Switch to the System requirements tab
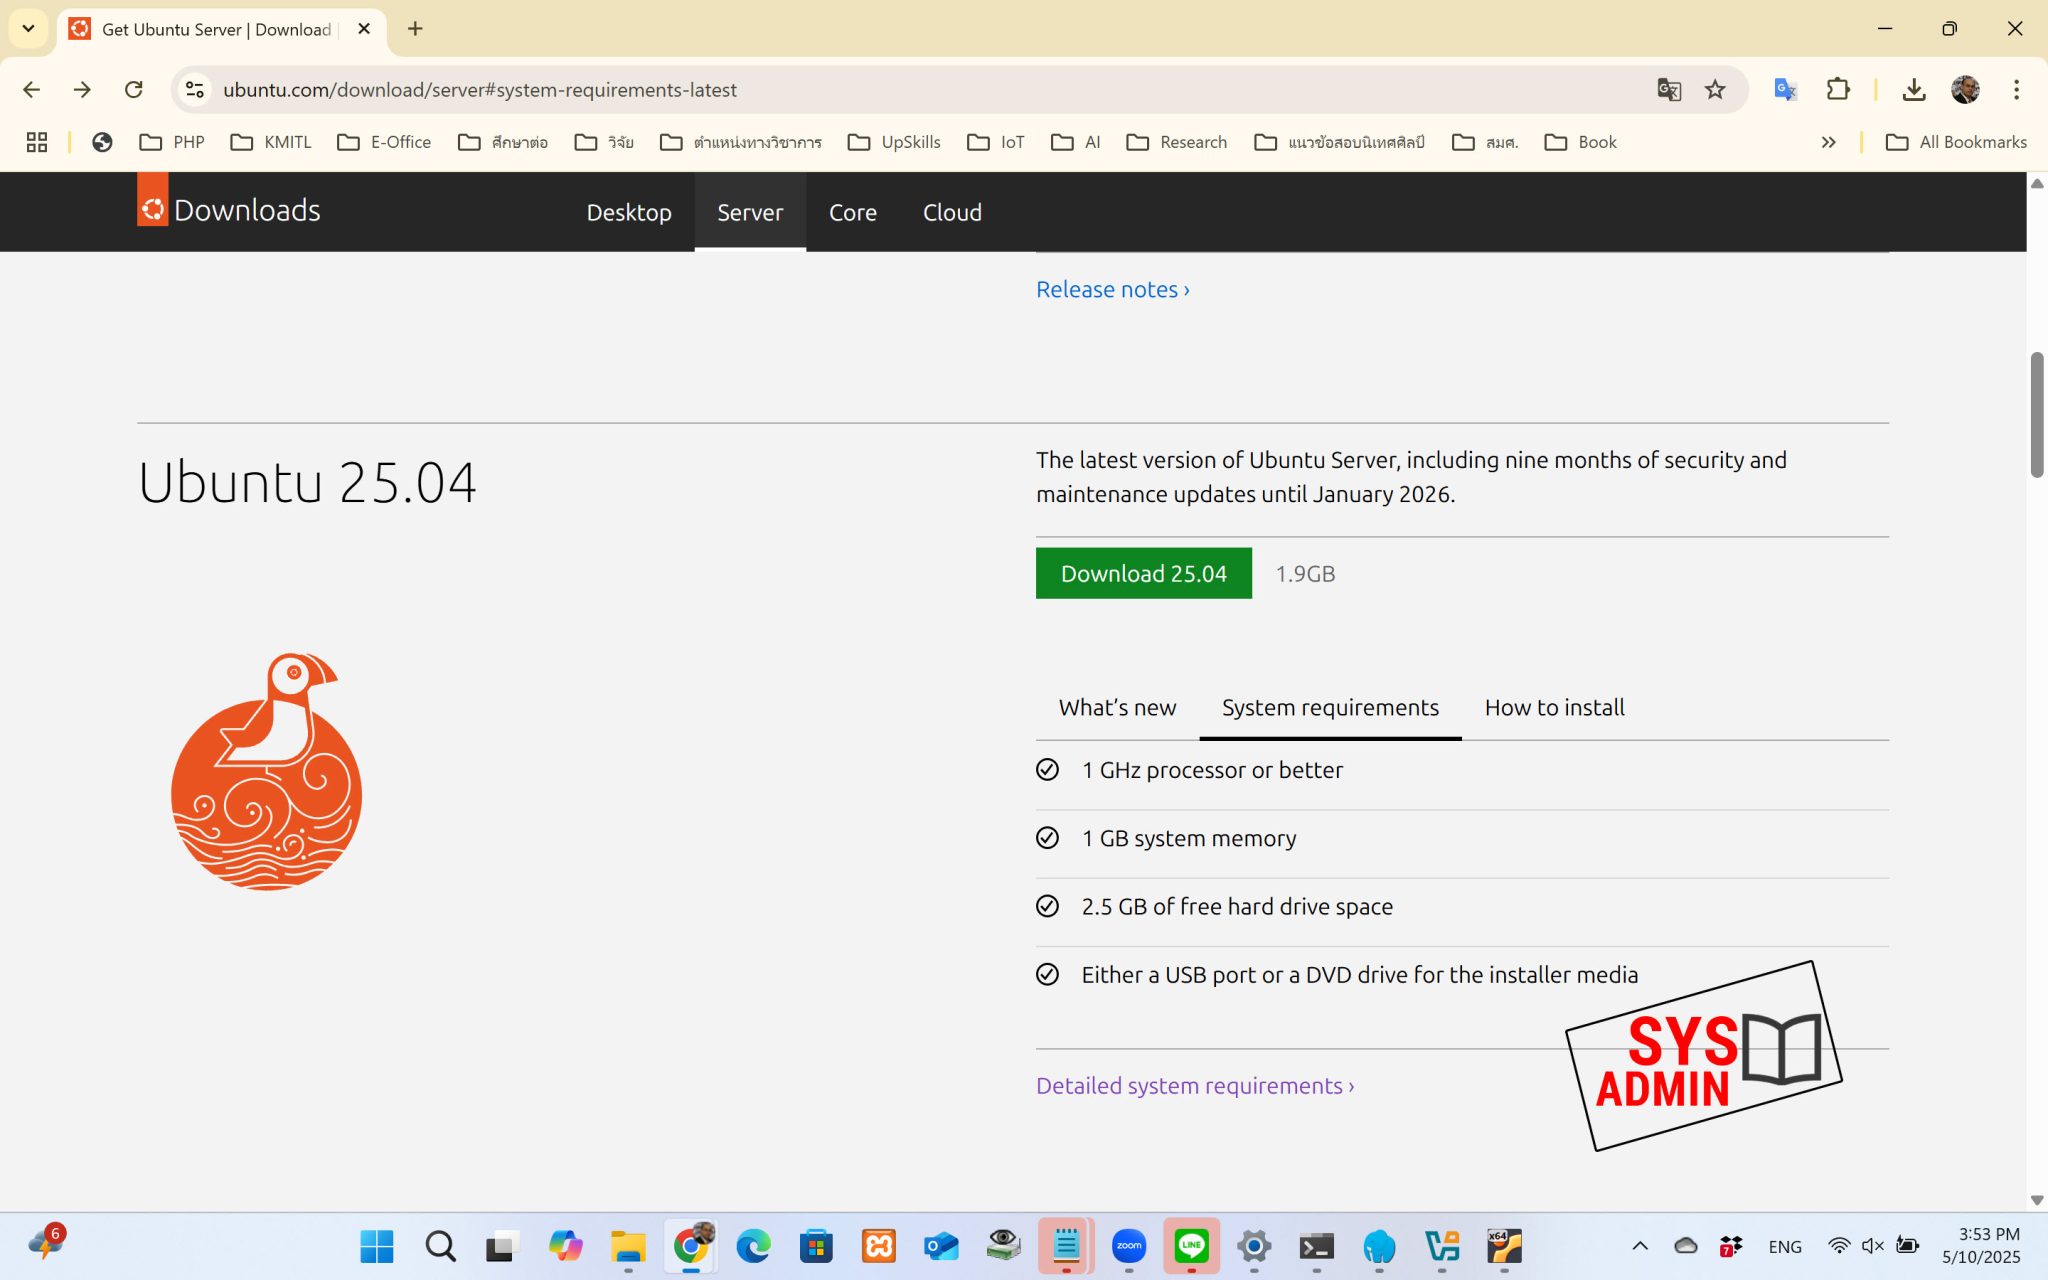Screen dimensions: 2048x1280 [1329, 707]
